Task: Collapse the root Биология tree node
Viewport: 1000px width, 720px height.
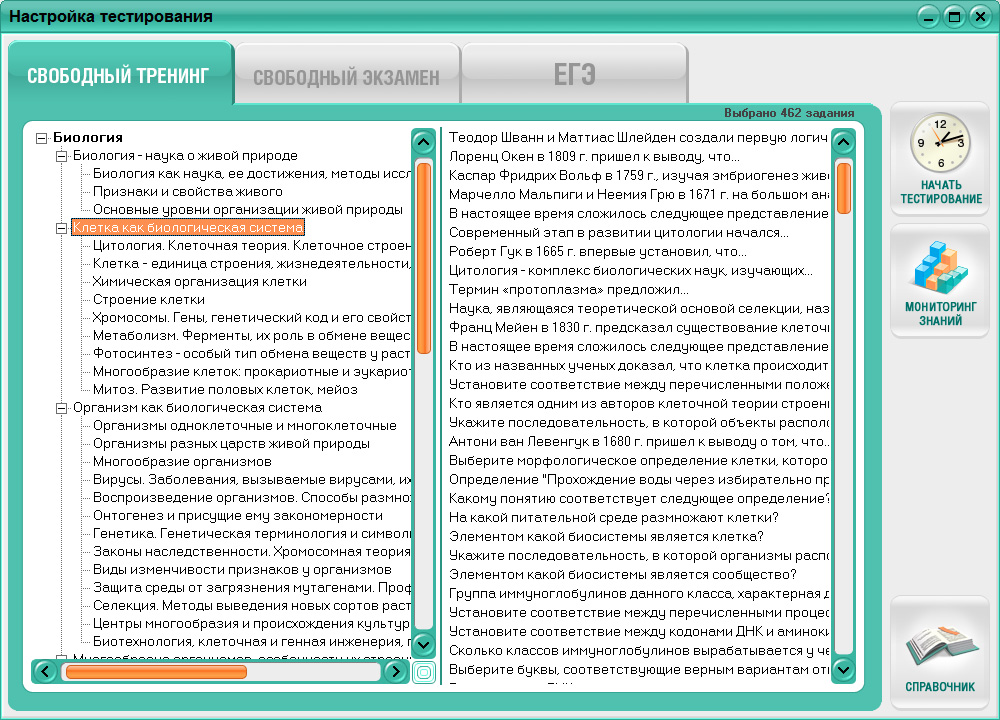Action: tap(41, 138)
